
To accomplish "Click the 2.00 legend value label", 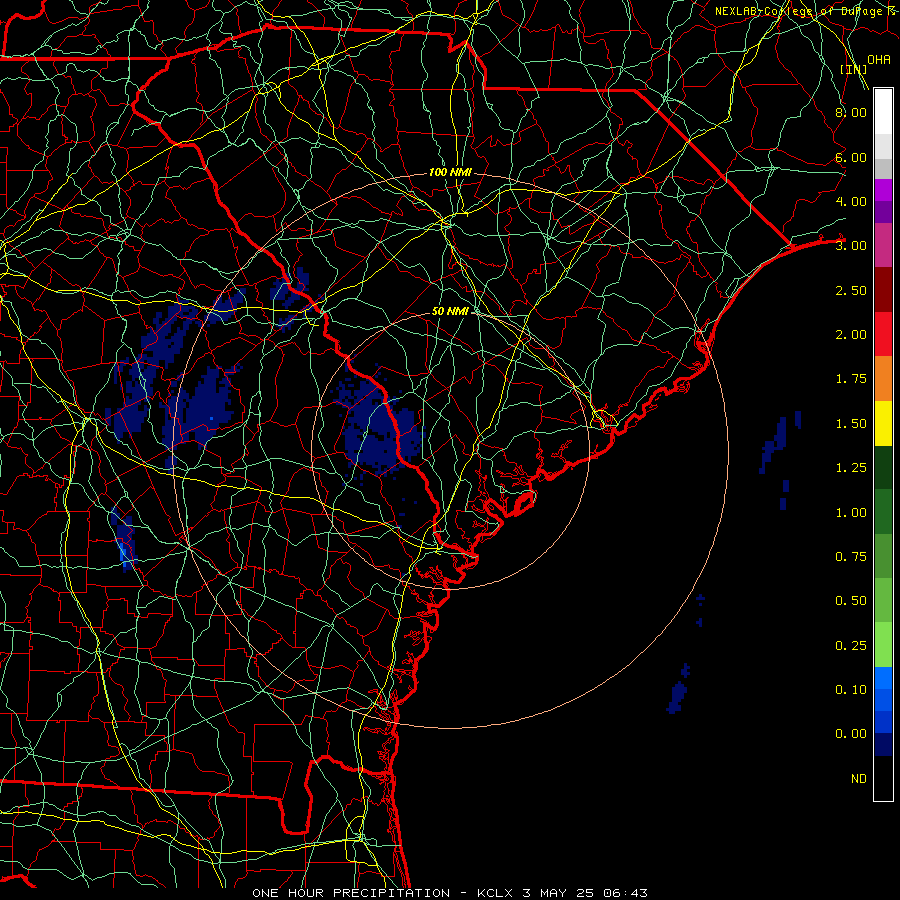I will 851,335.
